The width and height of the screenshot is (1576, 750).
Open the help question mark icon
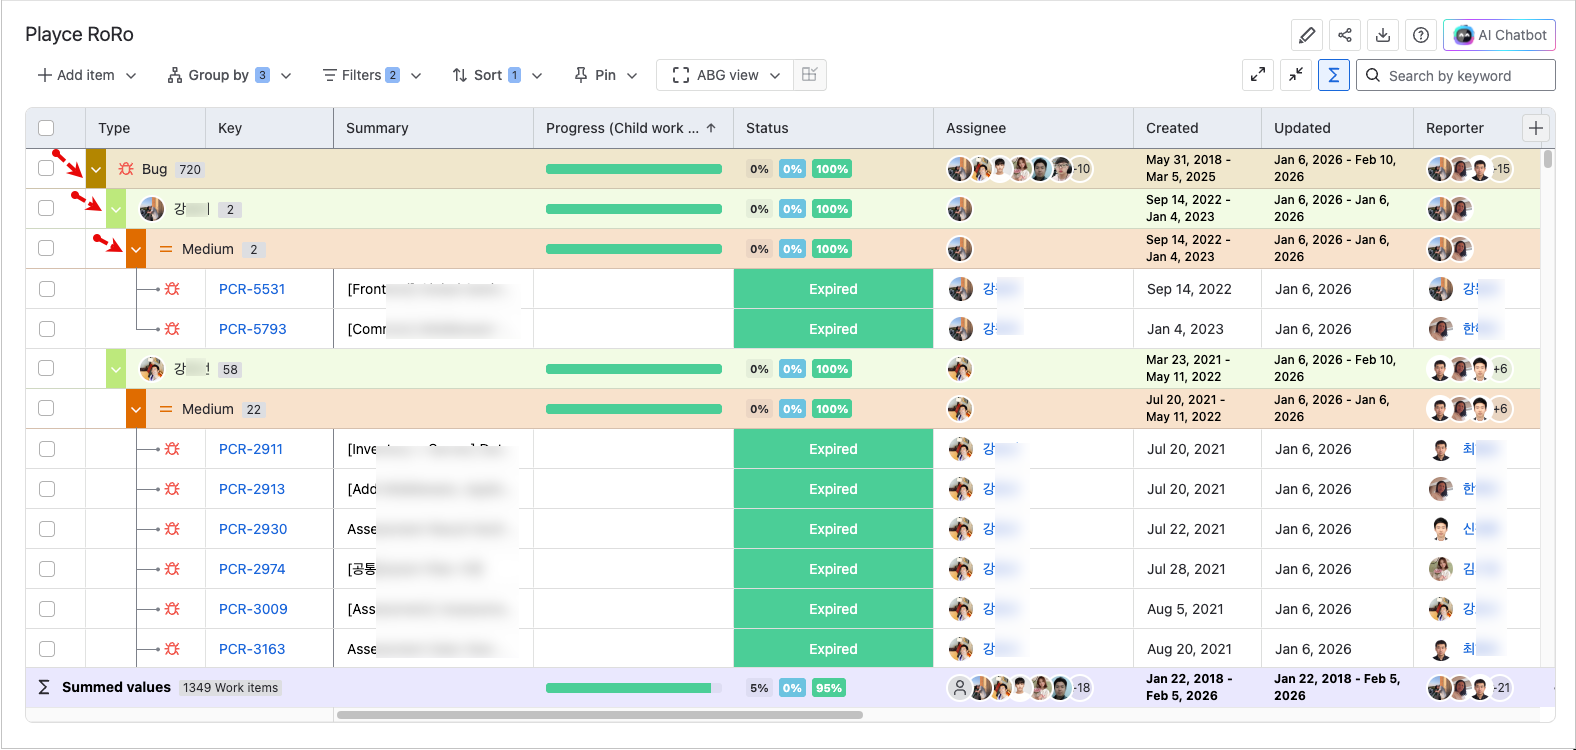click(1420, 35)
